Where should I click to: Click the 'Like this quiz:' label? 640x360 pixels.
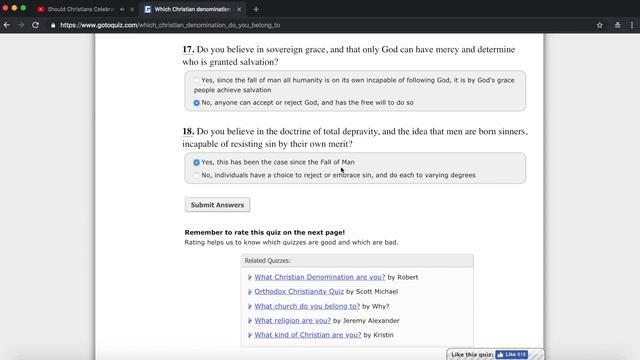472,355
